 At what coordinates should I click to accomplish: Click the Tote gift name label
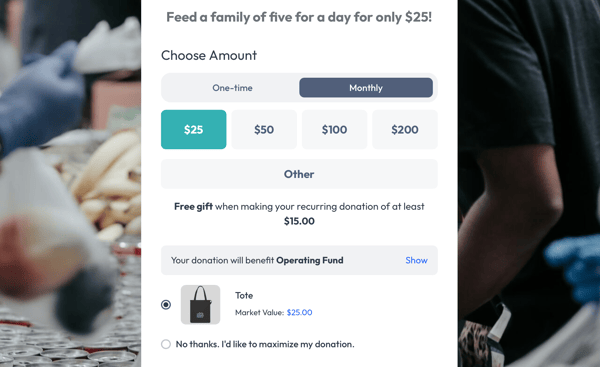(244, 295)
